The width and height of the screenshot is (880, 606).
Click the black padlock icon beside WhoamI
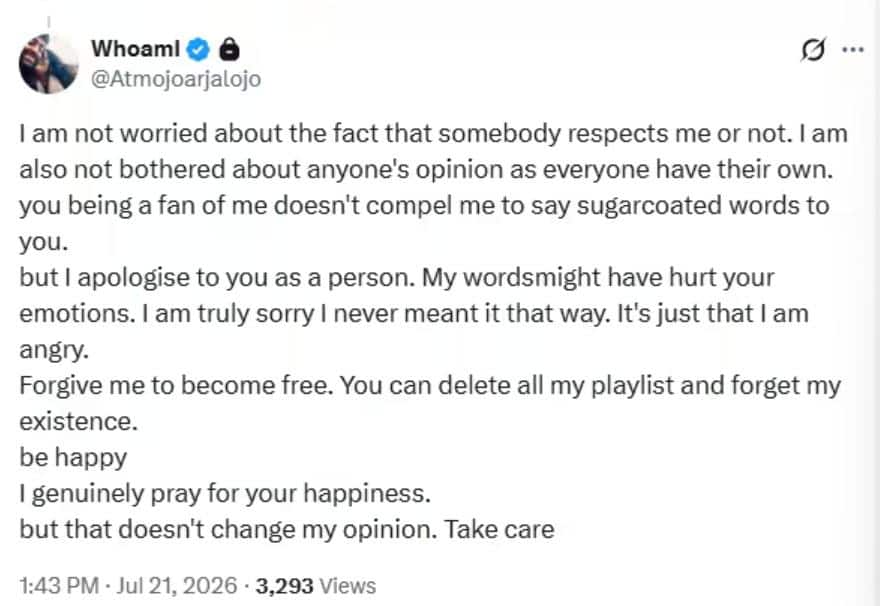(229, 49)
